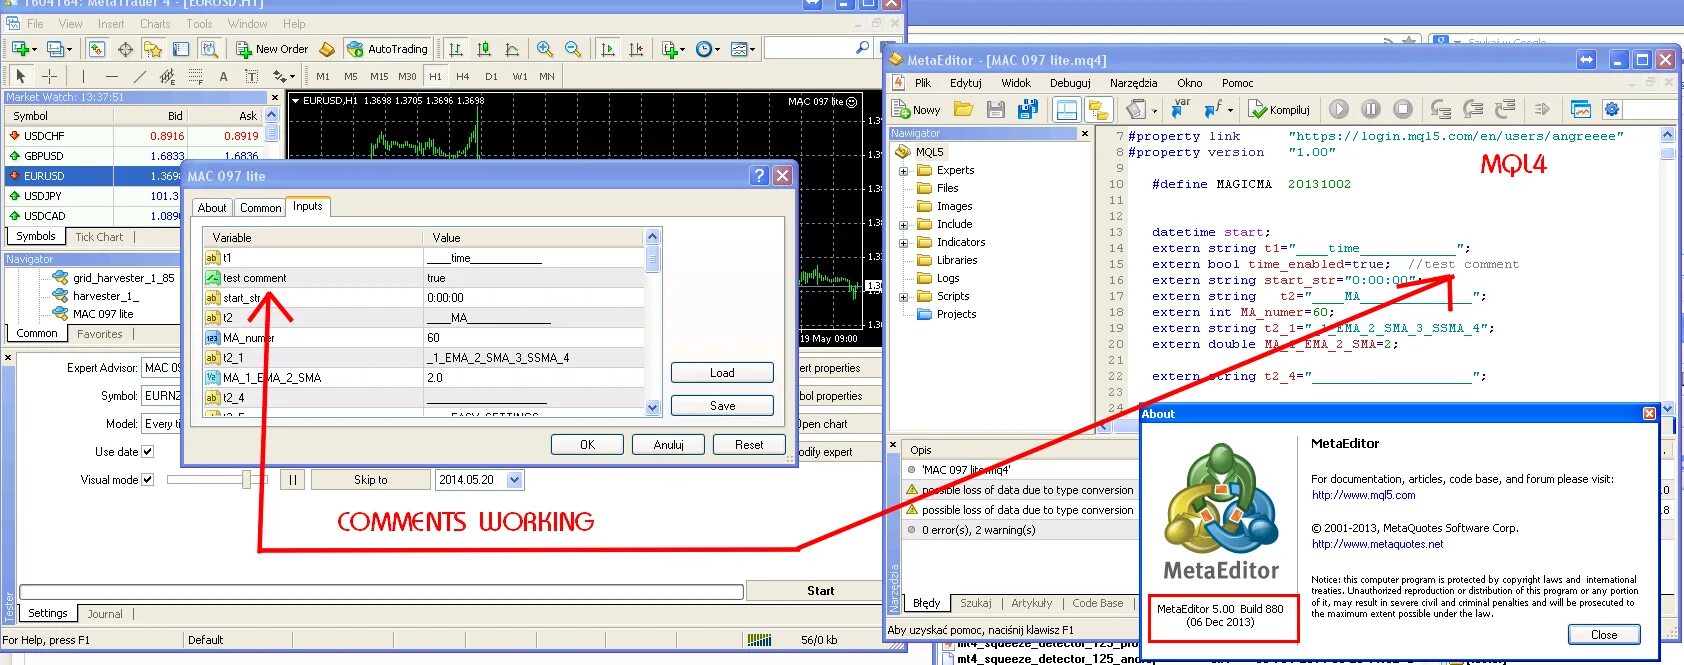The width and height of the screenshot is (1684, 665).
Task: Select the Fibonacci retracement tool
Action: (195, 76)
